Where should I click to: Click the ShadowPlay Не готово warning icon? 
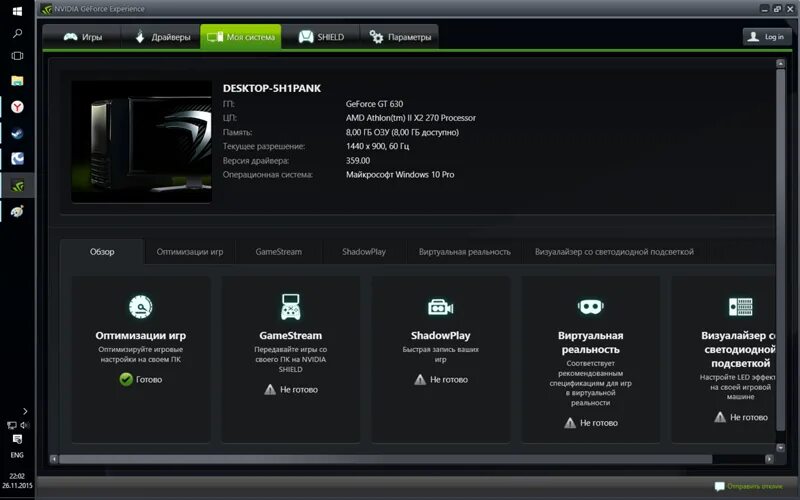(x=420, y=379)
